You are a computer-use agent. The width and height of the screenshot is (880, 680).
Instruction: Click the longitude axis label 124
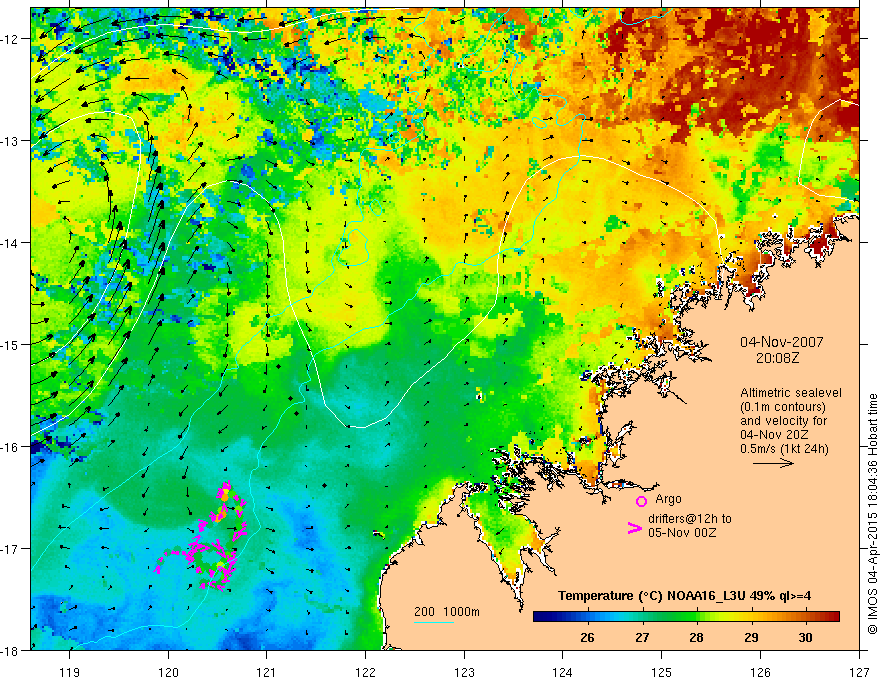click(x=563, y=672)
